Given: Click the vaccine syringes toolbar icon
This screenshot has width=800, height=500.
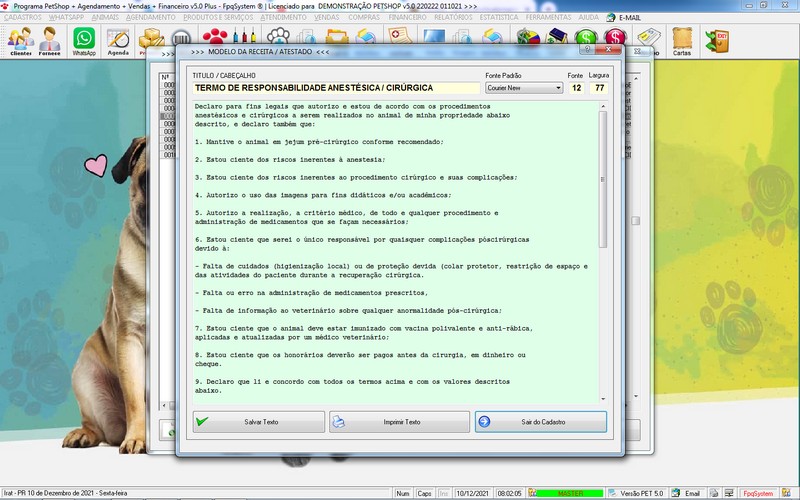Looking at the screenshot, I should pyautogui.click(x=244, y=37).
